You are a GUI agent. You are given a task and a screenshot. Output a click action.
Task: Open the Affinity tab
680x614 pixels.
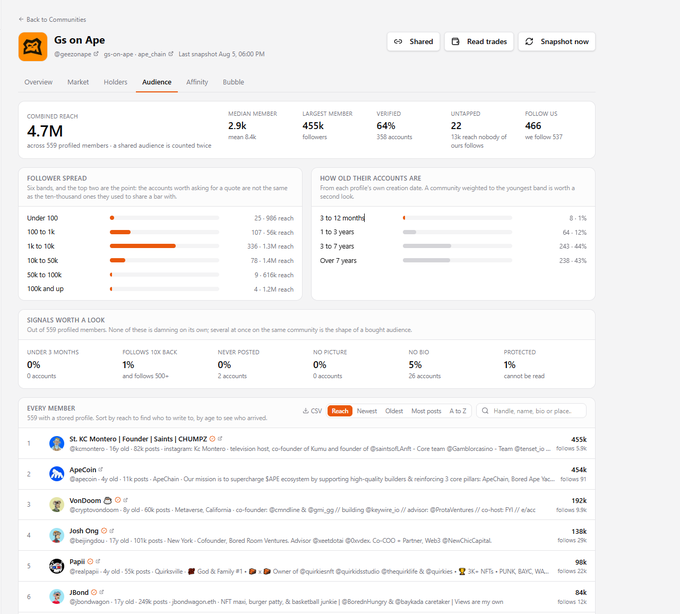(x=197, y=82)
